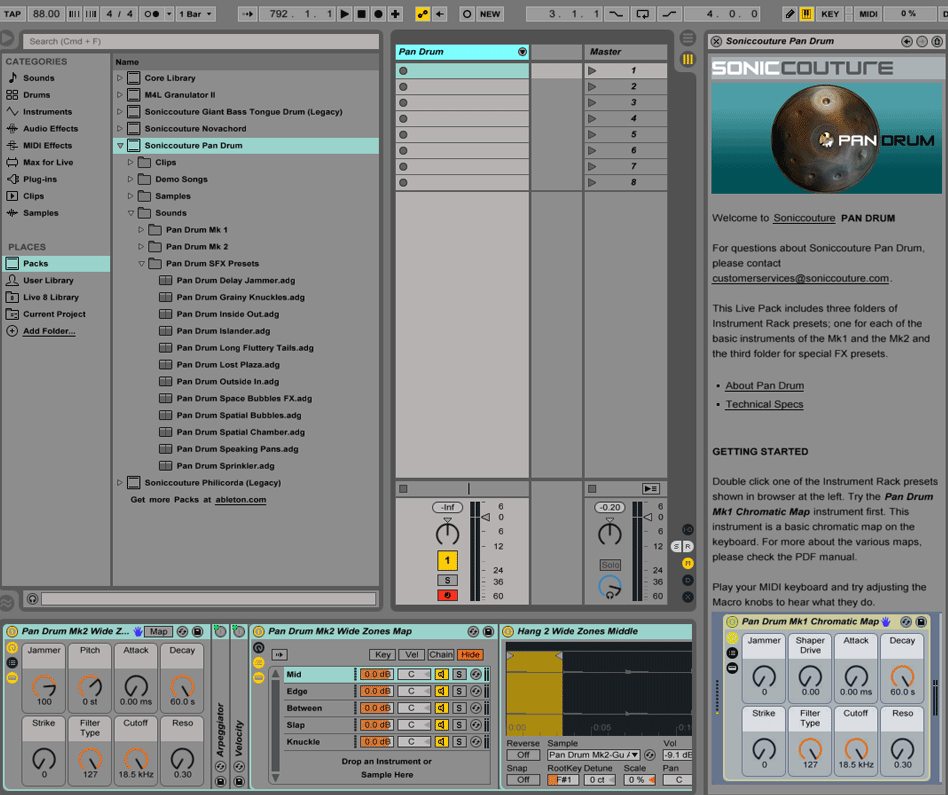Solo the Edge chain
This screenshot has width=948, height=795.
tap(459, 691)
